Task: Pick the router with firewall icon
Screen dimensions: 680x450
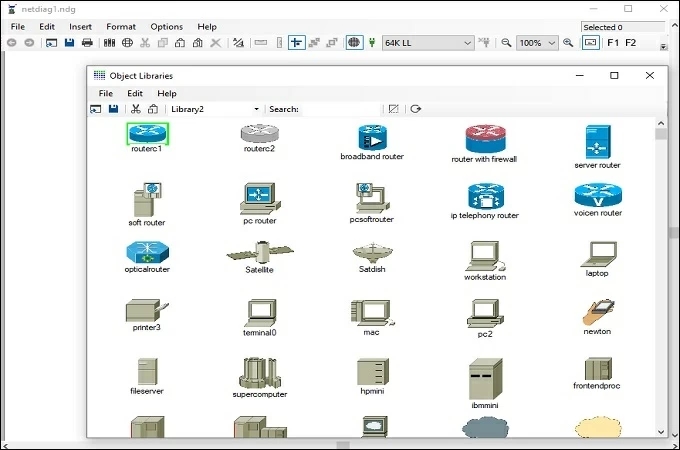Action: pyautogui.click(x=485, y=139)
